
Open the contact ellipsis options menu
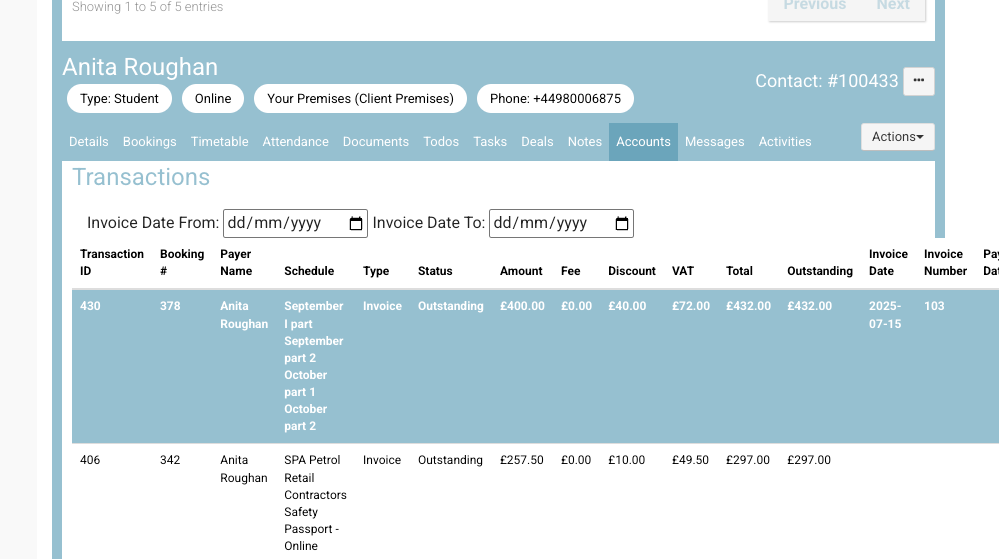(918, 81)
